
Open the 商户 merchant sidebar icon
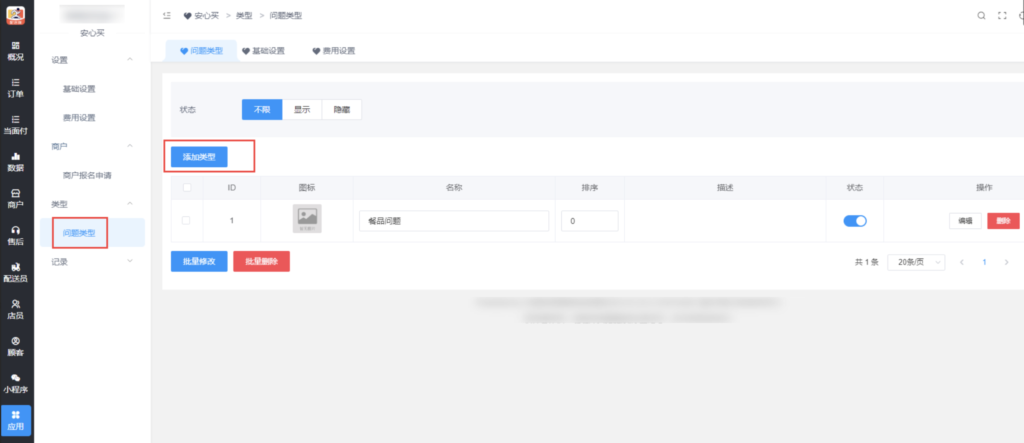16,199
